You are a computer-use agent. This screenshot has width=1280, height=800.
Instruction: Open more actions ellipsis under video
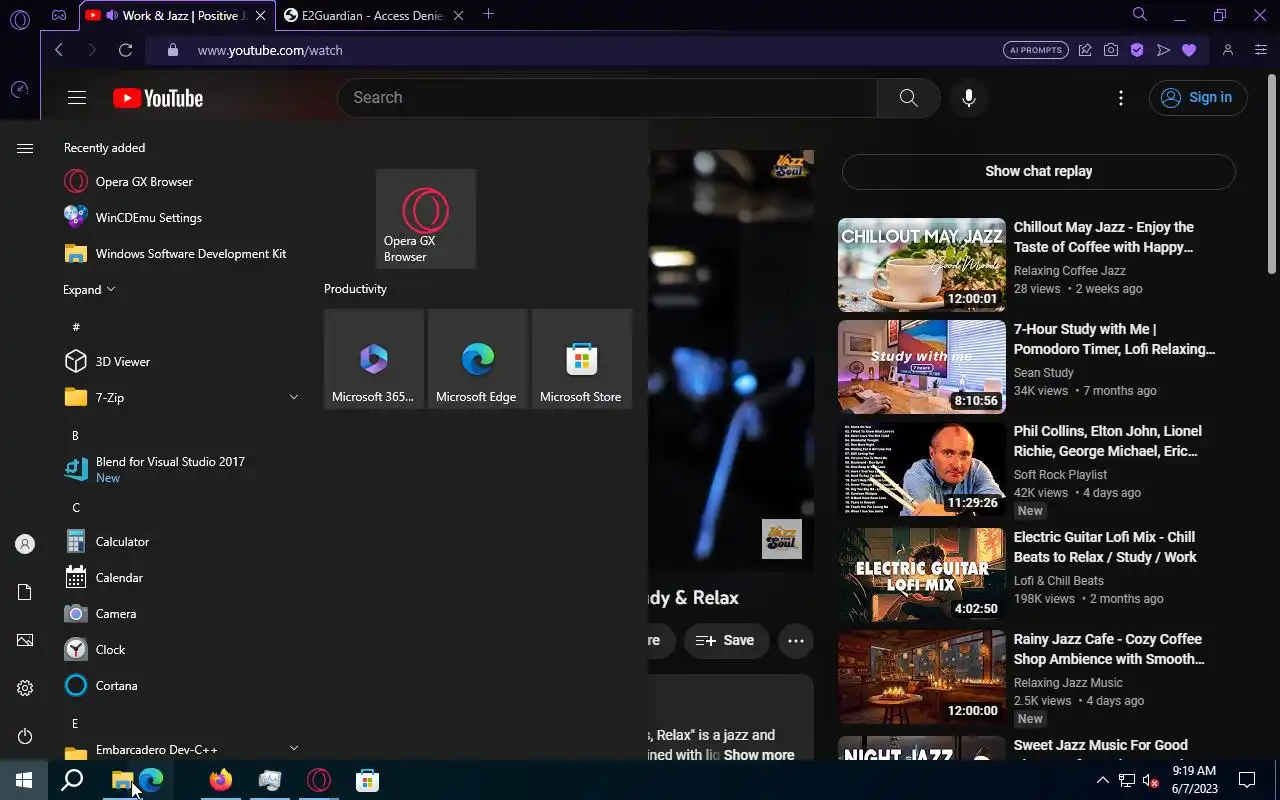click(x=796, y=641)
